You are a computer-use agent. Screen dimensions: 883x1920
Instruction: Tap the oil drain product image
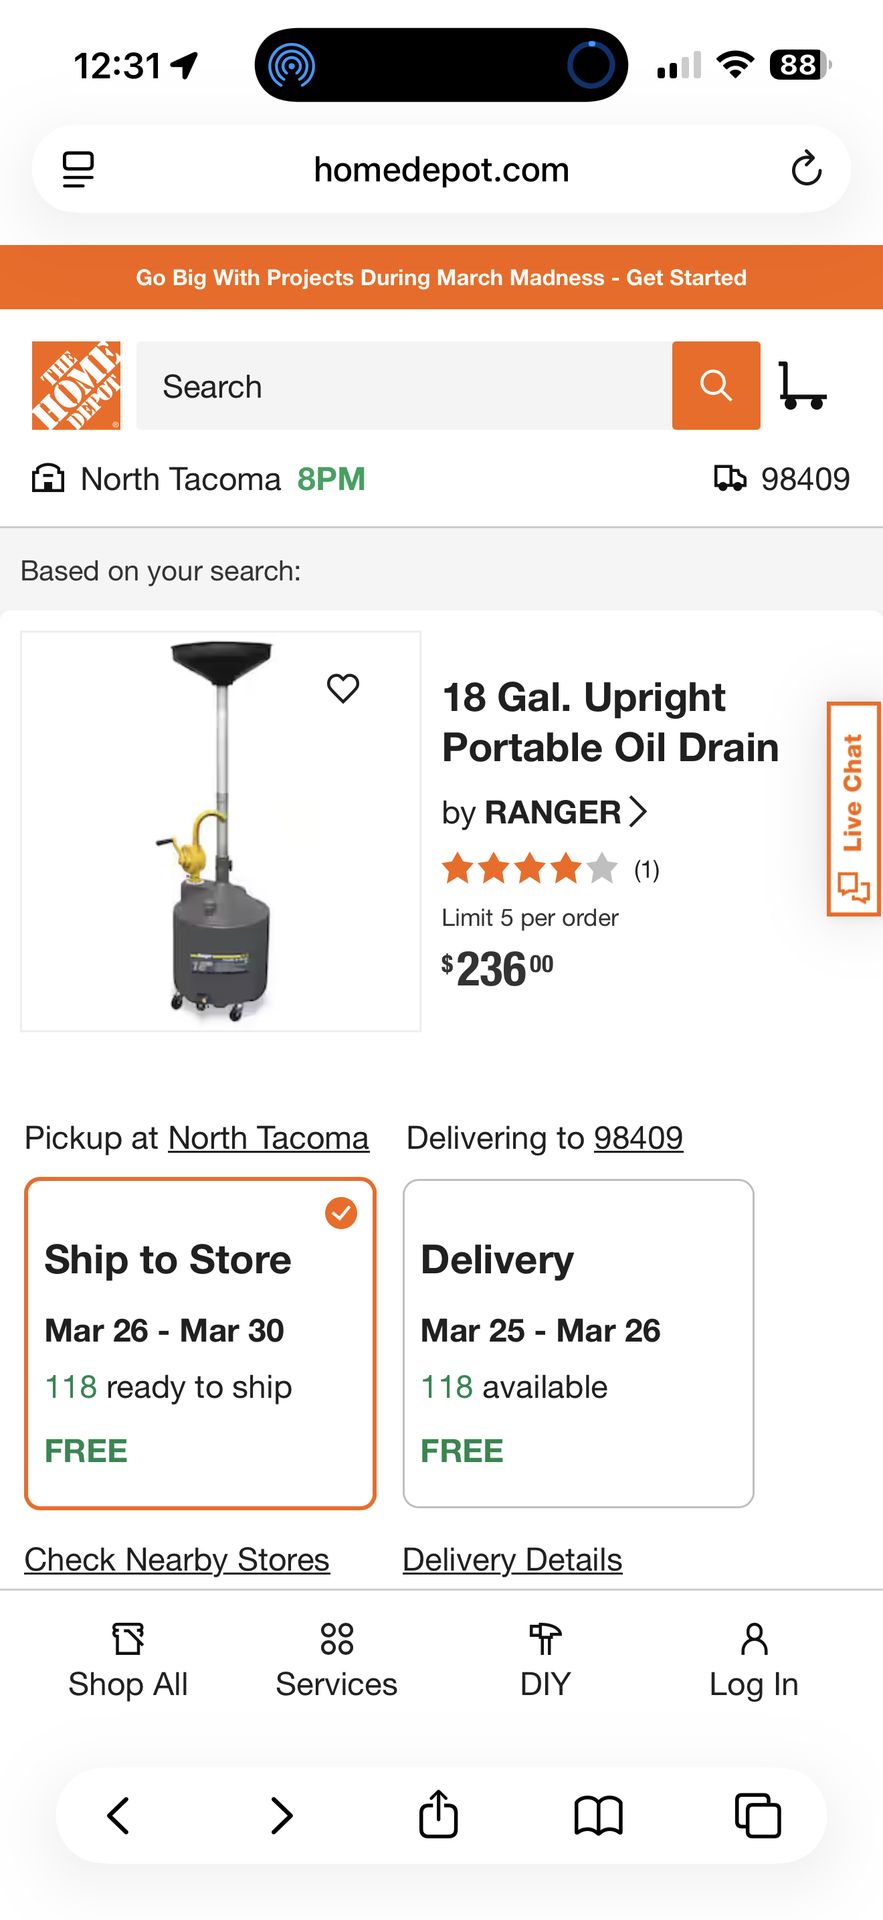(x=221, y=831)
